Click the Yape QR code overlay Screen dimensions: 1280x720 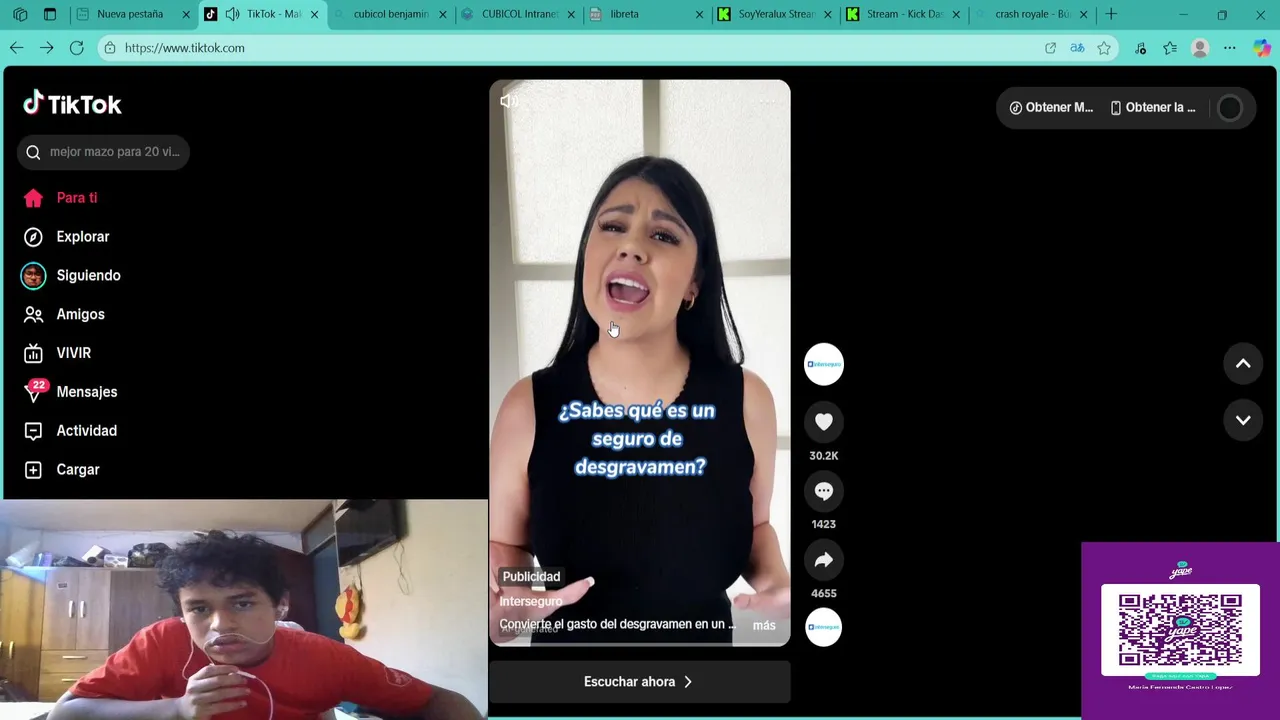coord(1180,630)
